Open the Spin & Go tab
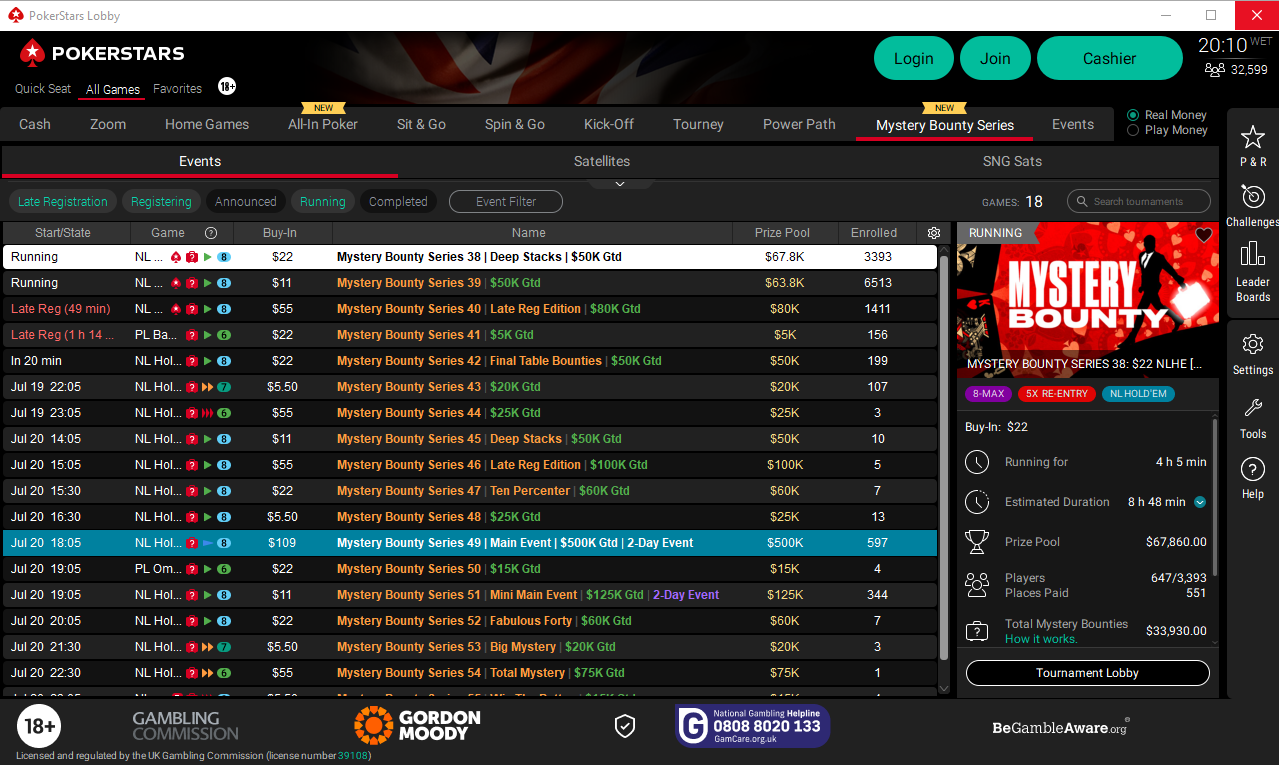The image size is (1279, 765). (515, 124)
